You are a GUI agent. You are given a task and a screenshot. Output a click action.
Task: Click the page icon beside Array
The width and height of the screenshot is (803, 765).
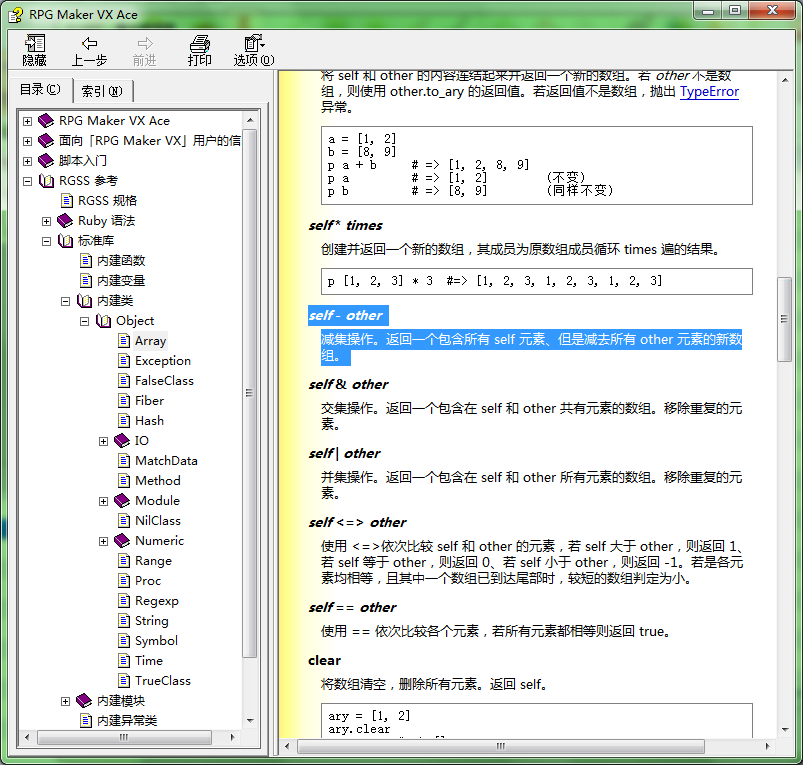(x=123, y=341)
